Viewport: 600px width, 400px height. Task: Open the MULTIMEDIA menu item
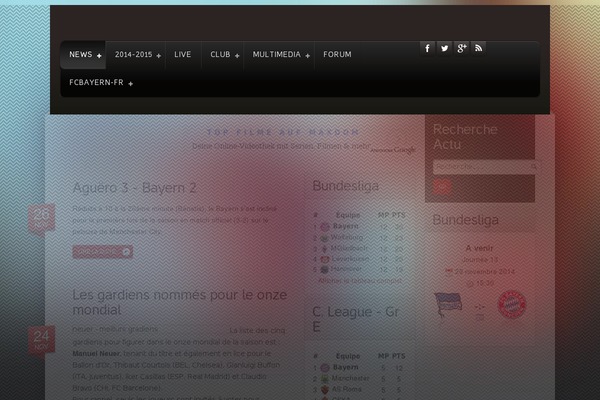tap(279, 55)
